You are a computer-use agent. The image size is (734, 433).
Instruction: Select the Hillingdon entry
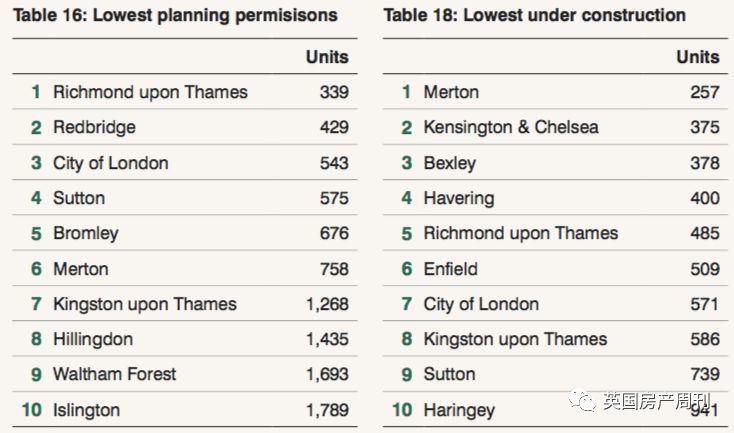coord(93,339)
